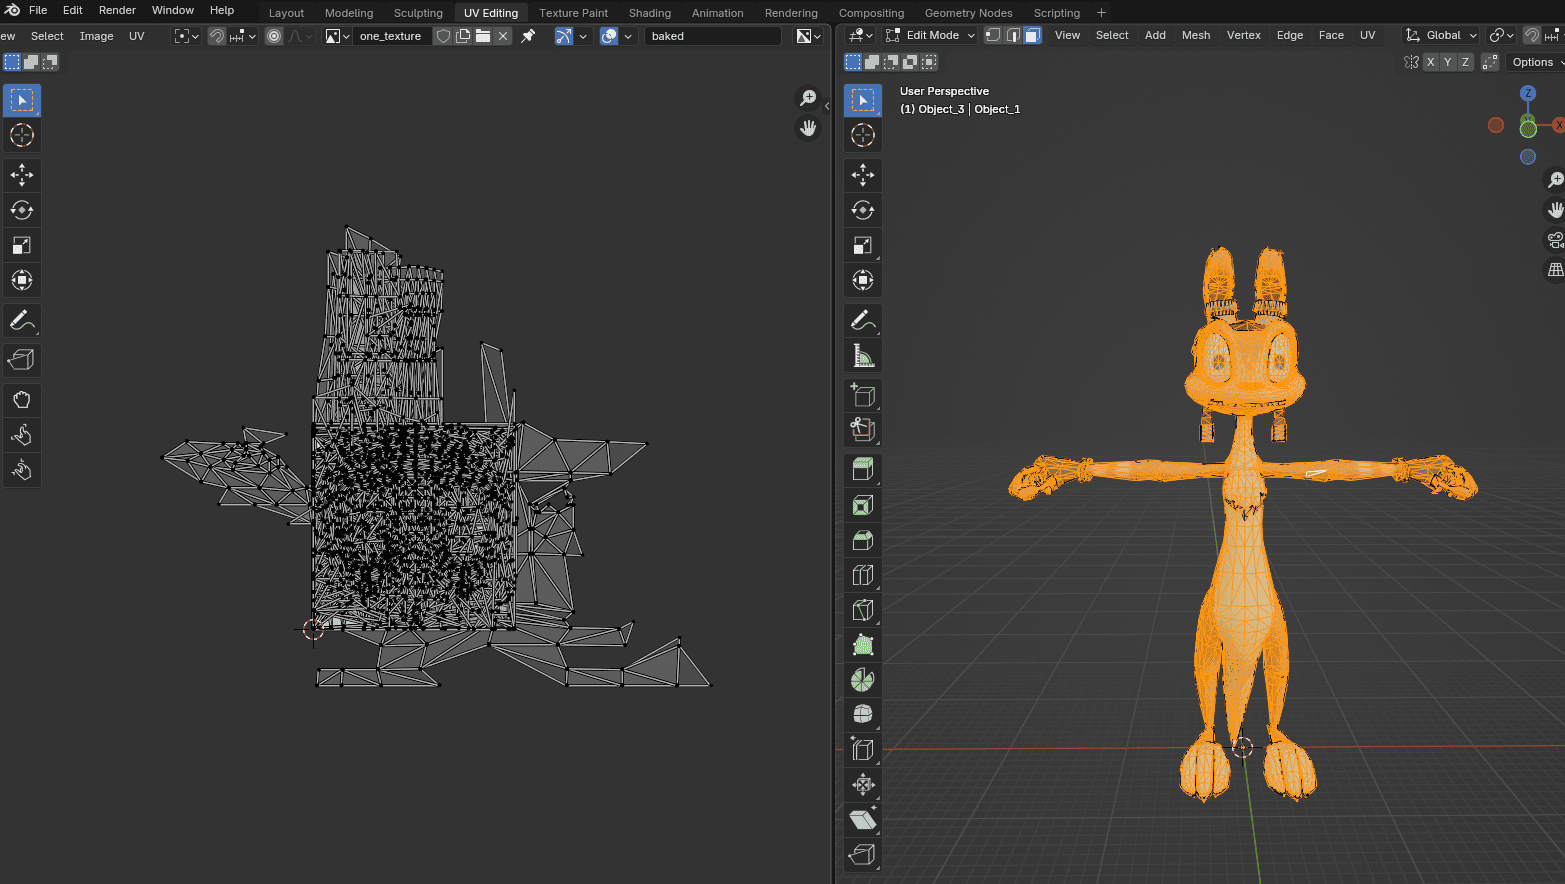The width and height of the screenshot is (1565, 884).
Task: Select the Smooth tool
Action: coord(863,715)
